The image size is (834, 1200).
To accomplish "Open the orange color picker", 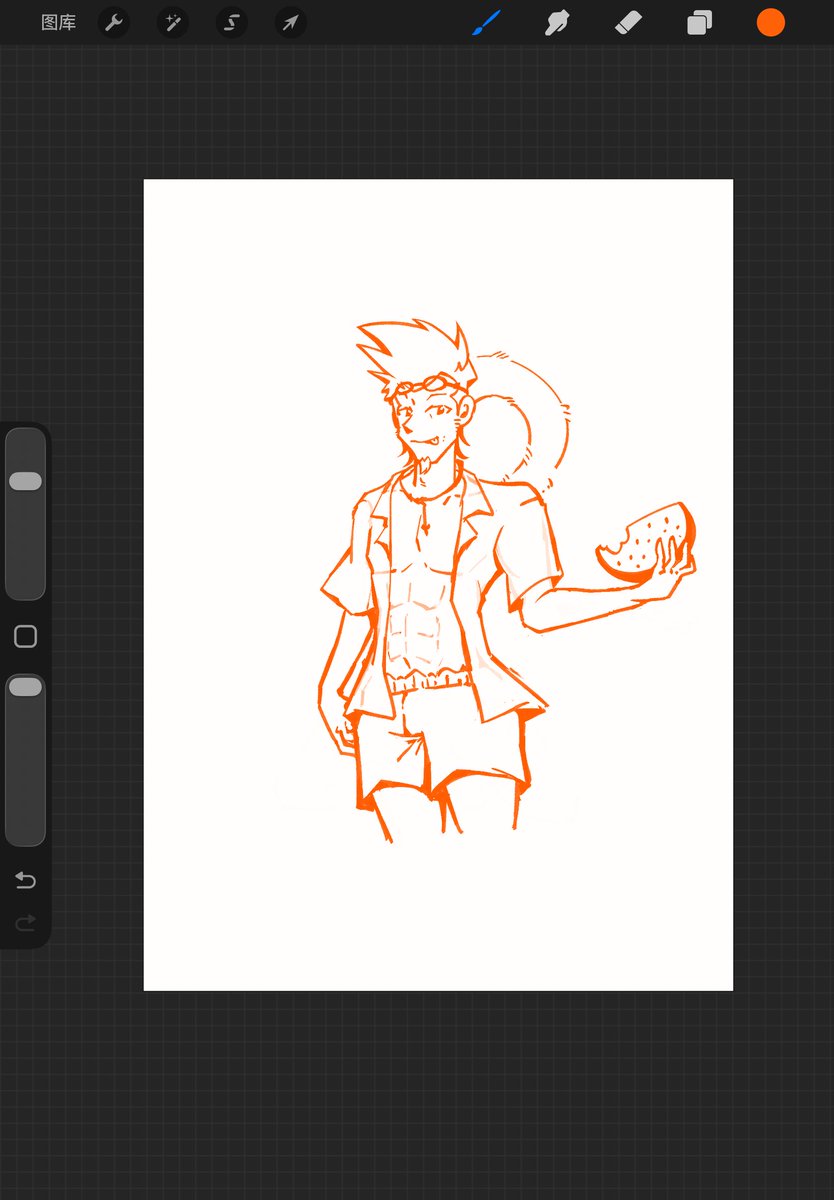I will [x=770, y=22].
